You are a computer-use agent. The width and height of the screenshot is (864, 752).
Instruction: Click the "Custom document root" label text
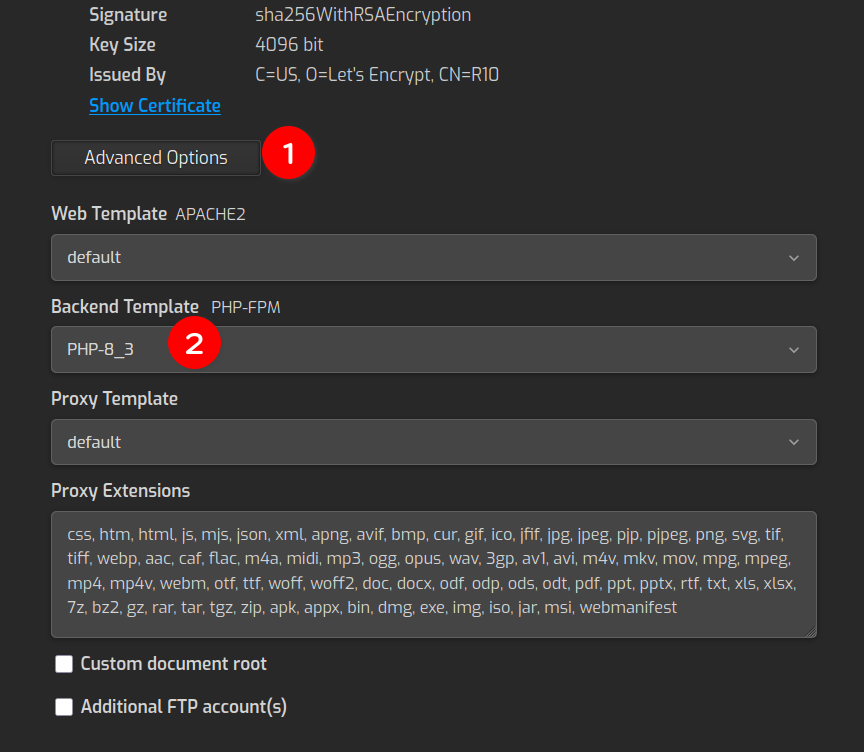(173, 664)
